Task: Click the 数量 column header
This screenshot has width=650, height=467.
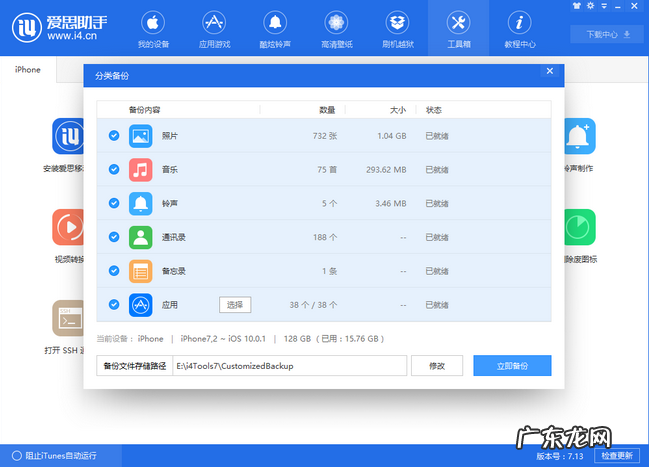Action: coord(327,110)
